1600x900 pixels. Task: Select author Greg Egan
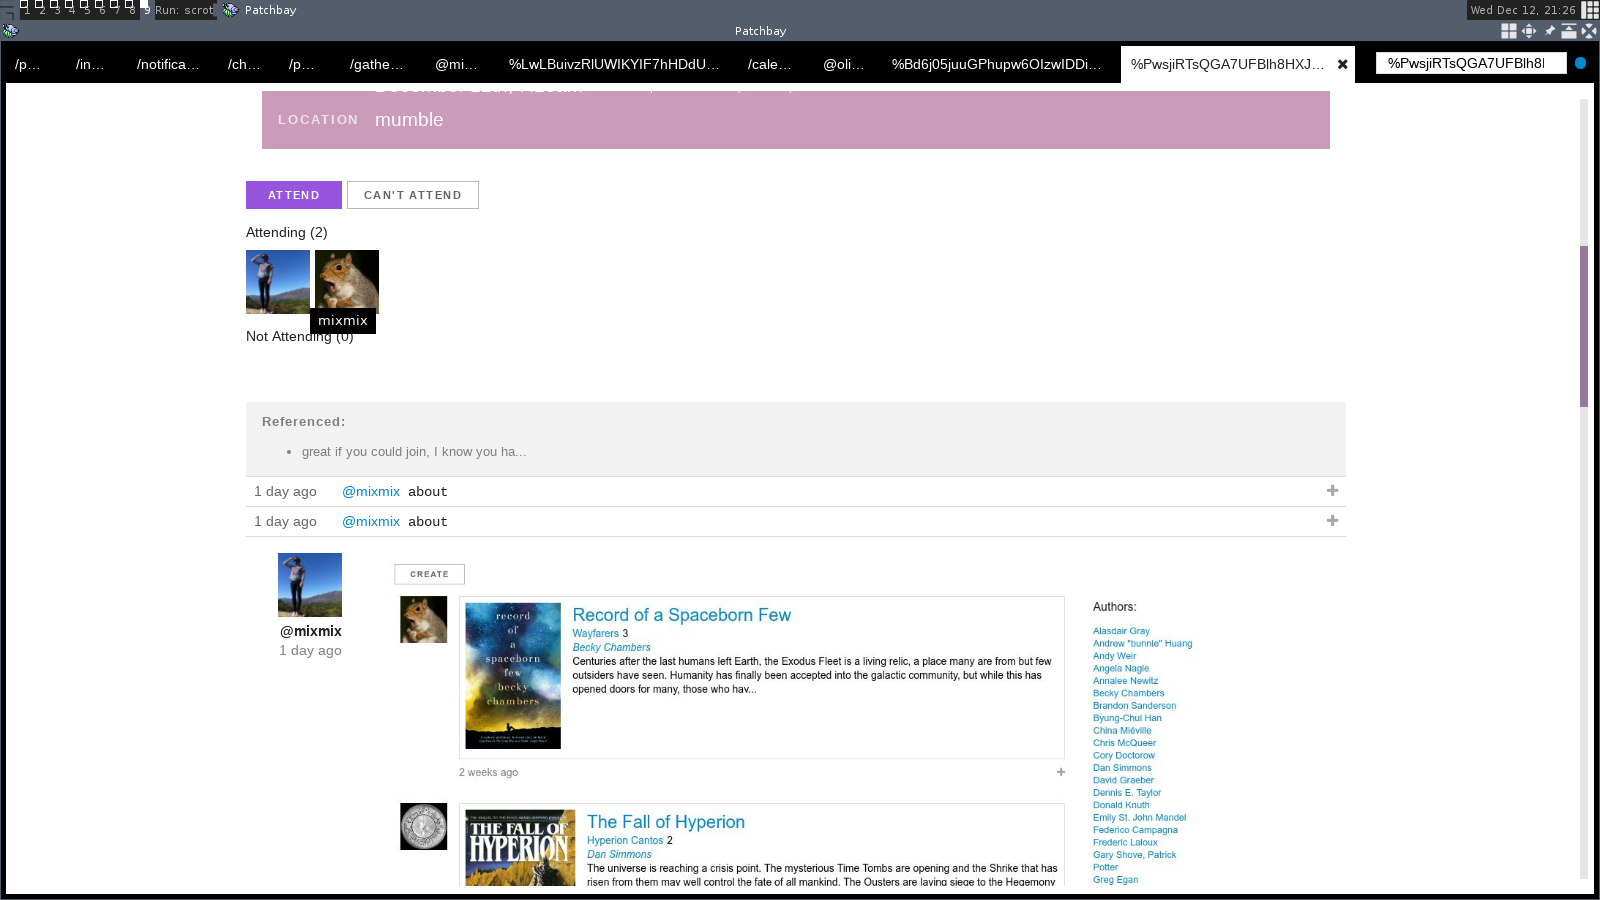click(1116, 880)
